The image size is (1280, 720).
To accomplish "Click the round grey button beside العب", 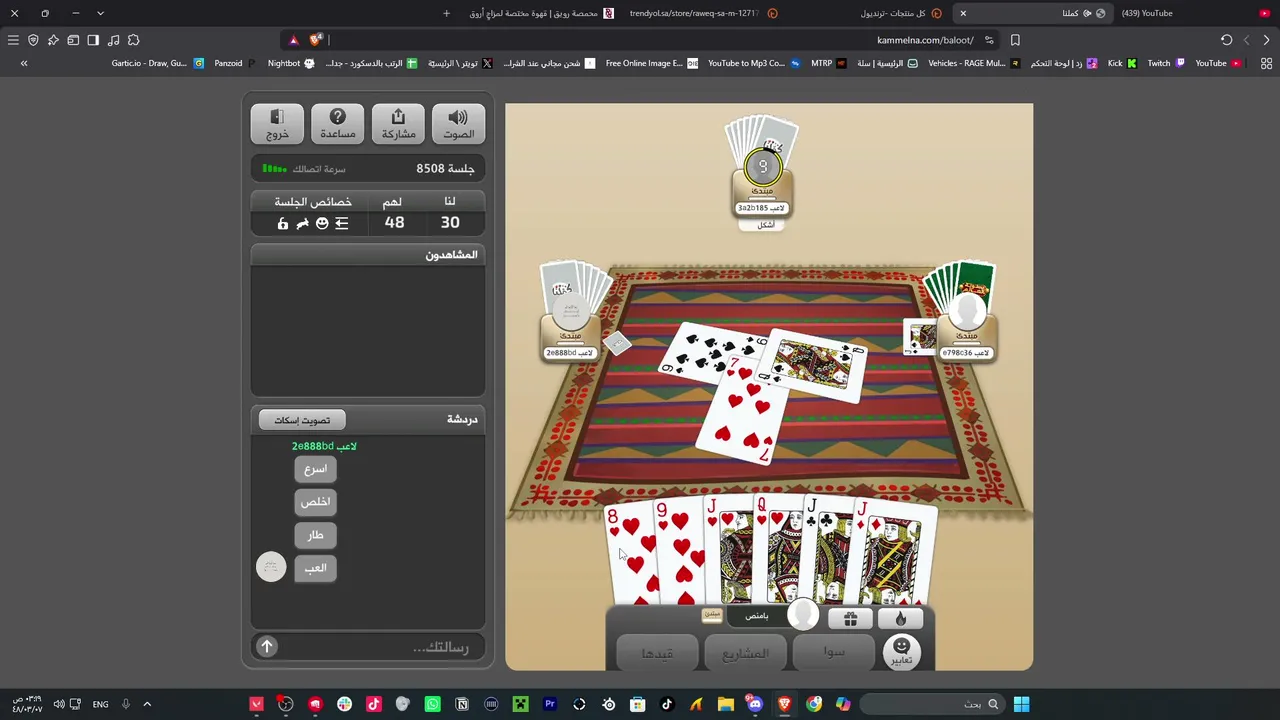I will [271, 567].
